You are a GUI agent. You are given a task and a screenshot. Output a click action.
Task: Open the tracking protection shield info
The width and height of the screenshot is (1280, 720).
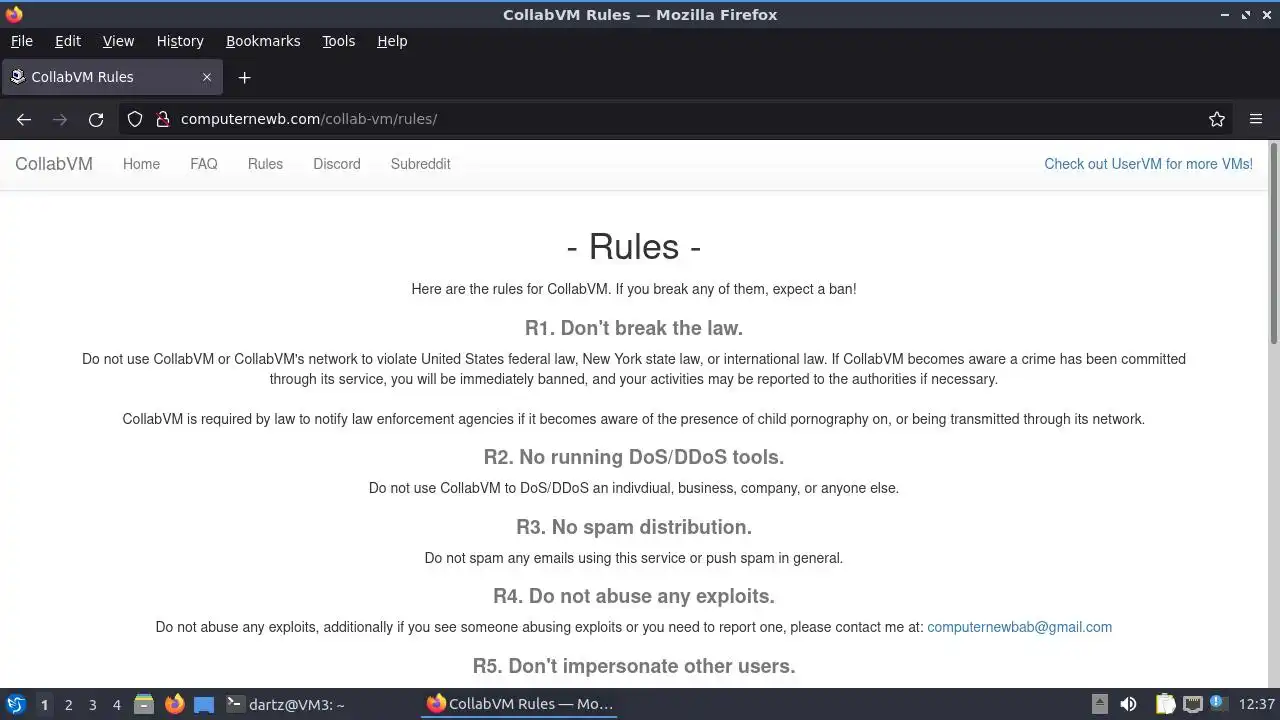[x=135, y=119]
